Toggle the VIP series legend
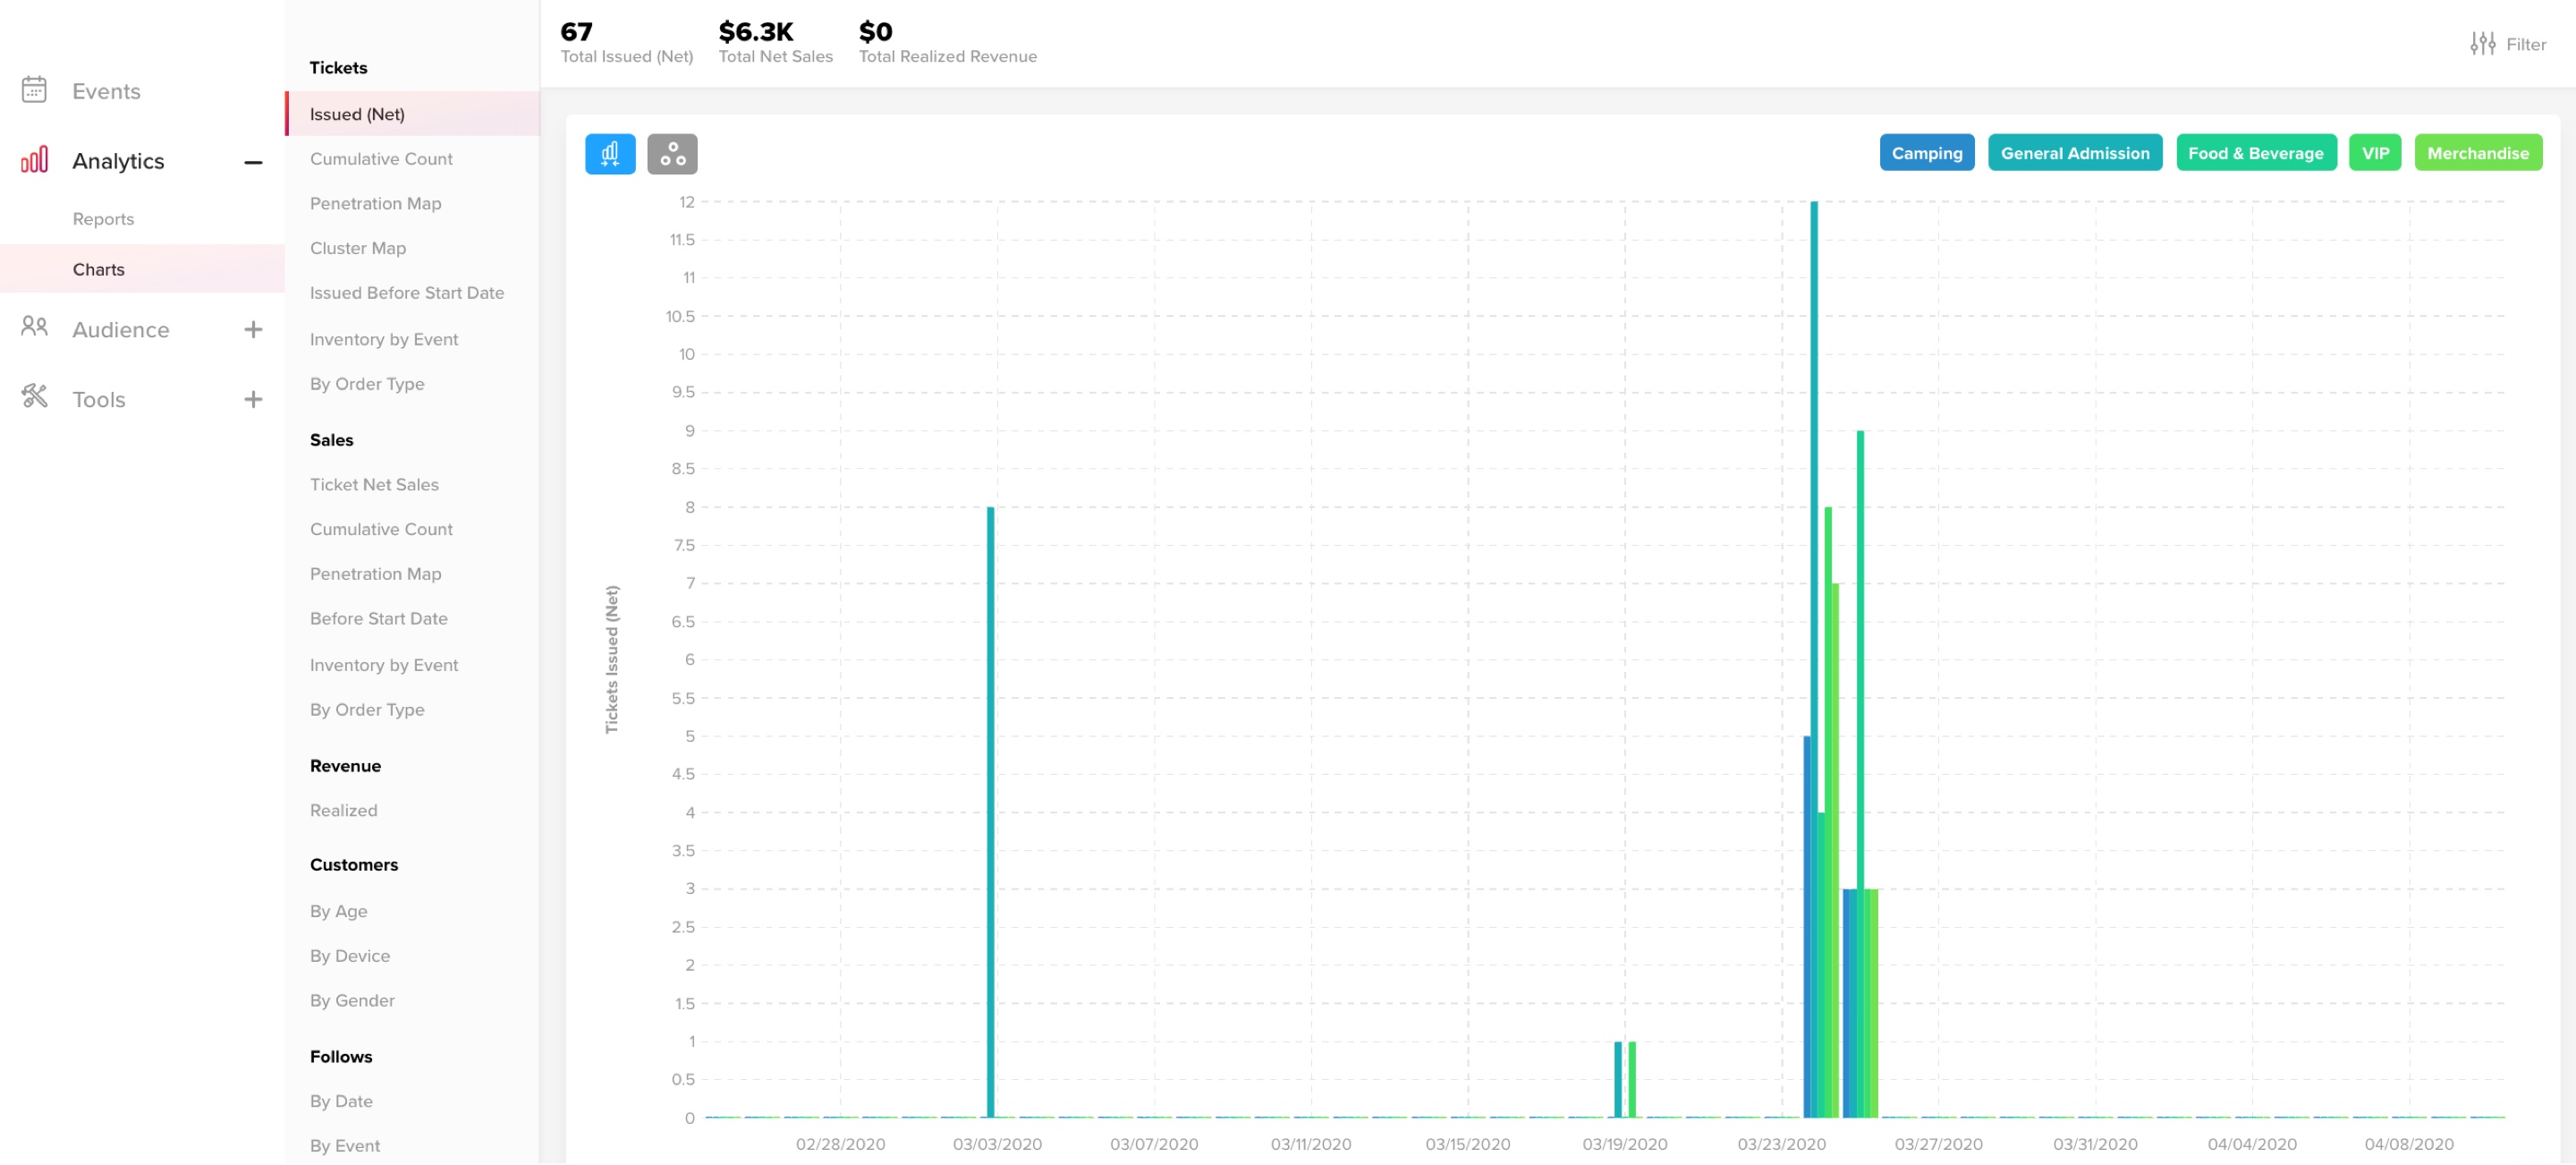Viewport: 2576px width, 1165px height. tap(2374, 153)
